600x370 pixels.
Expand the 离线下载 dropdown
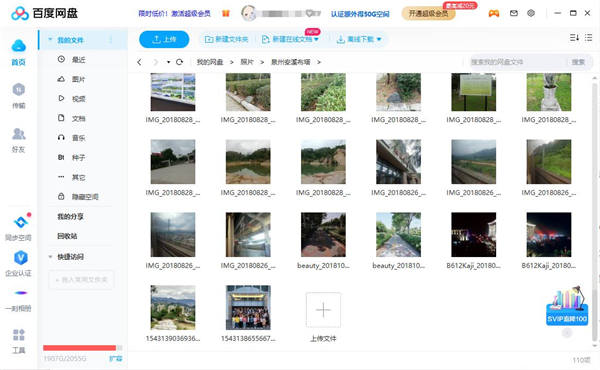[x=379, y=39]
